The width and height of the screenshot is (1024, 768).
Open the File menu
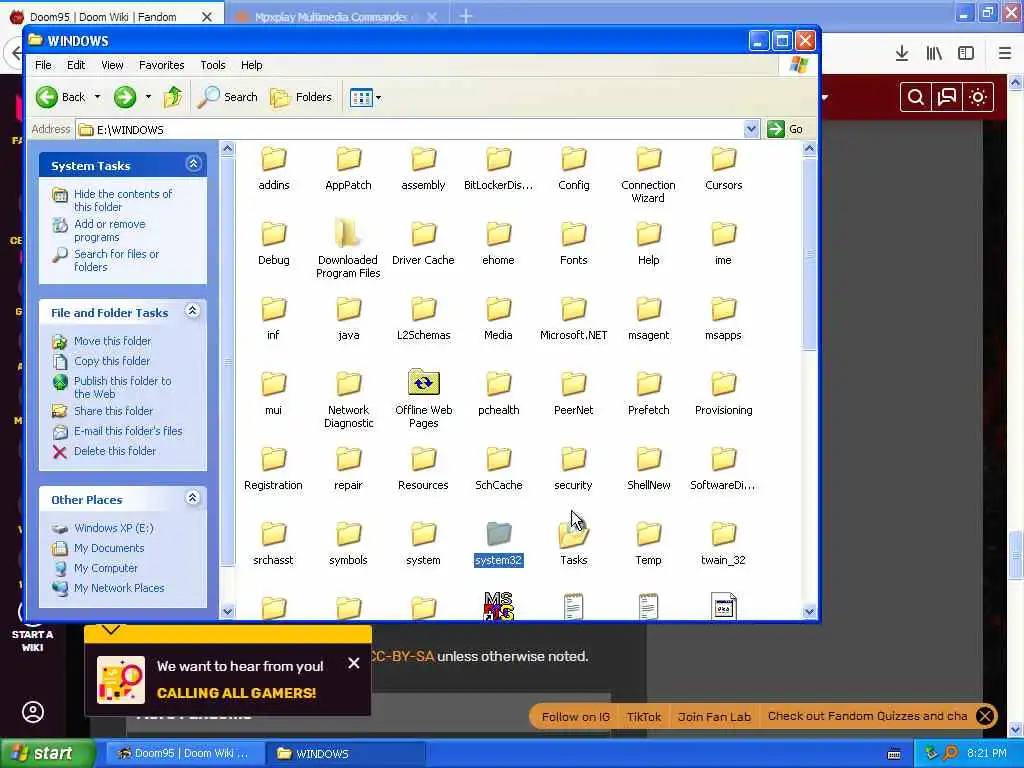[x=43, y=65]
